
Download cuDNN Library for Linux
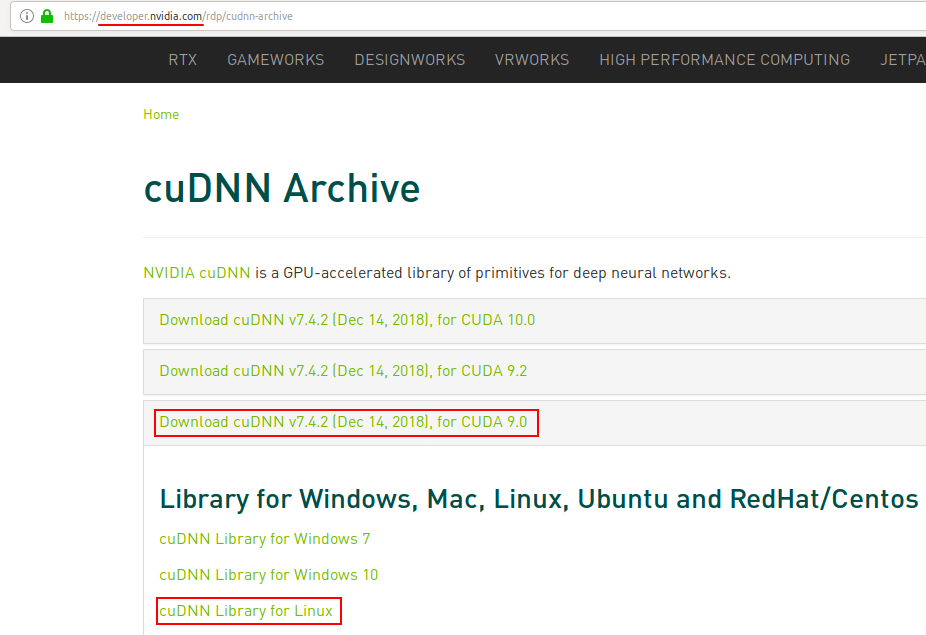tap(246, 611)
